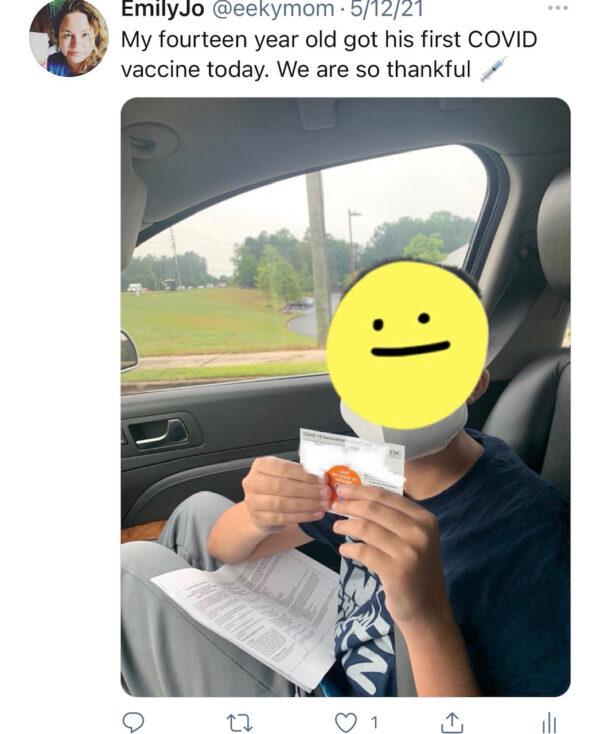Click the syringe emoji in the tweet
The image size is (600, 734).
494,69
